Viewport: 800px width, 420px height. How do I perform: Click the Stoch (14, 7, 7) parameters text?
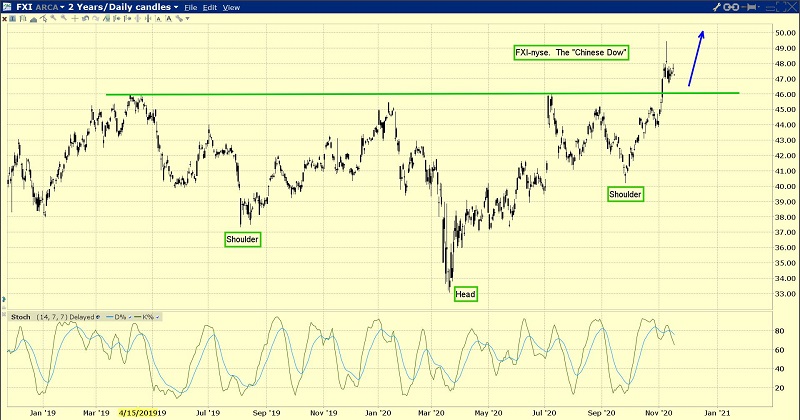coord(53,317)
